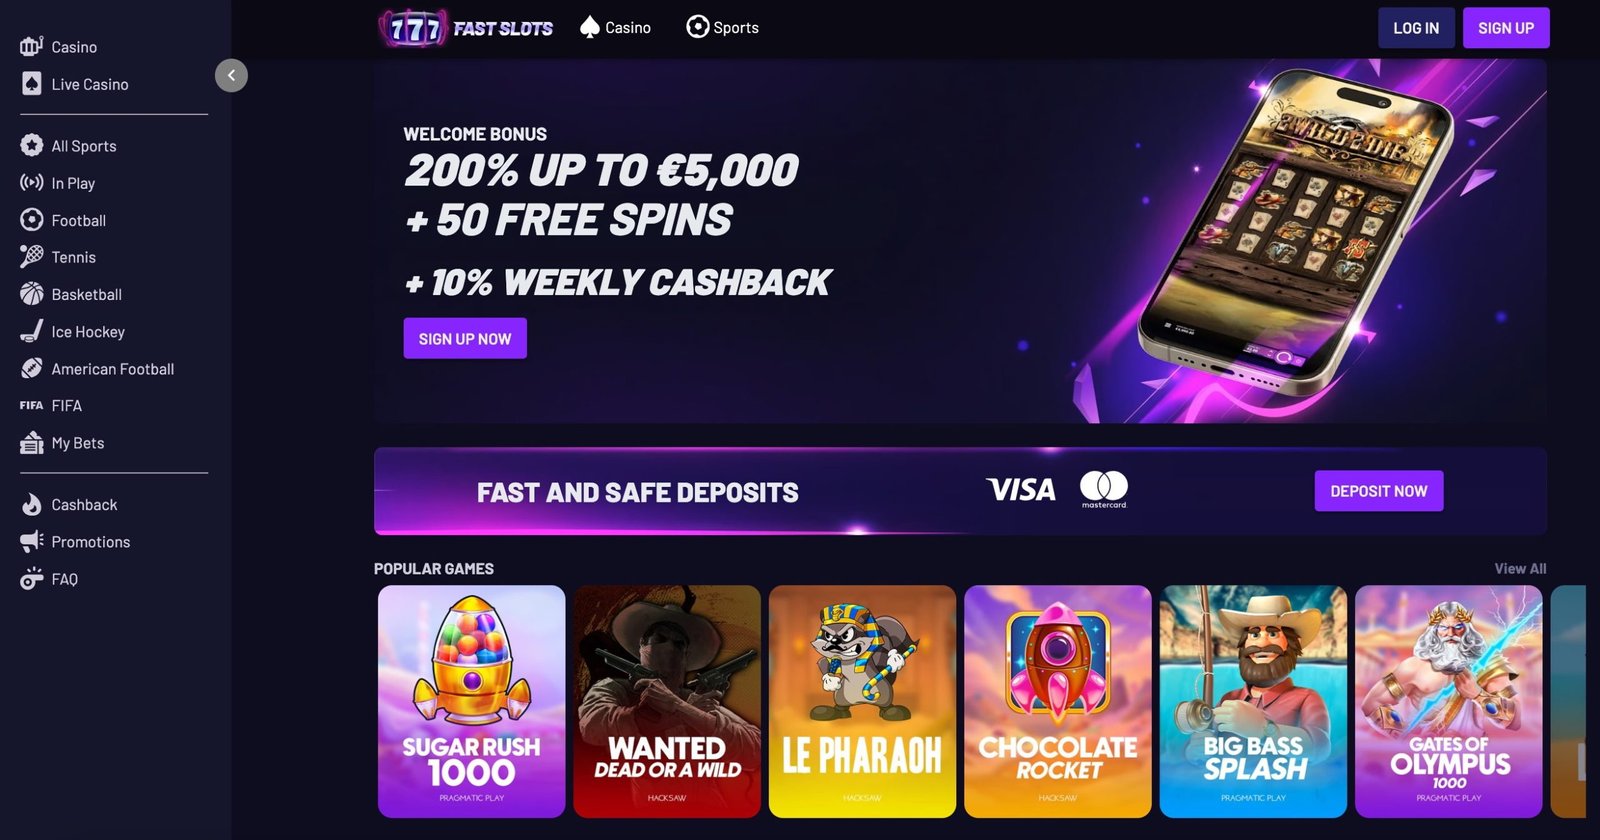Open the Casino slot machine icon in sidebar

pyautogui.click(x=31, y=46)
